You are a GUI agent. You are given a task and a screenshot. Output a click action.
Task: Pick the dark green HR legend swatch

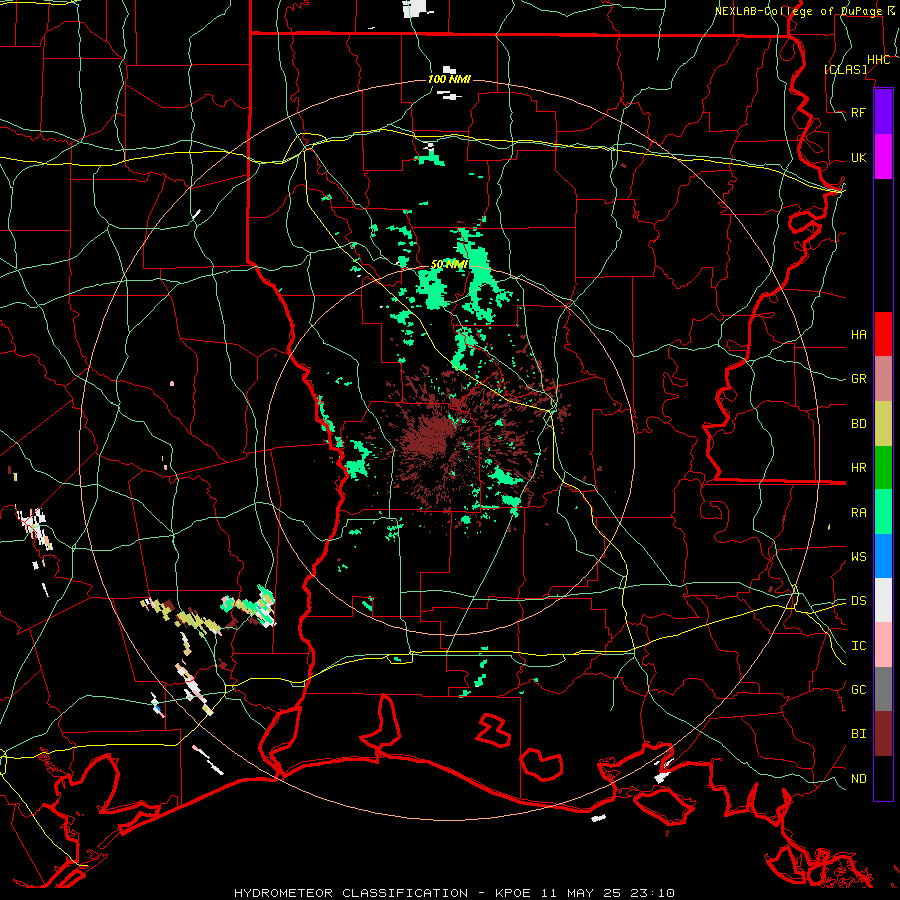tap(883, 468)
